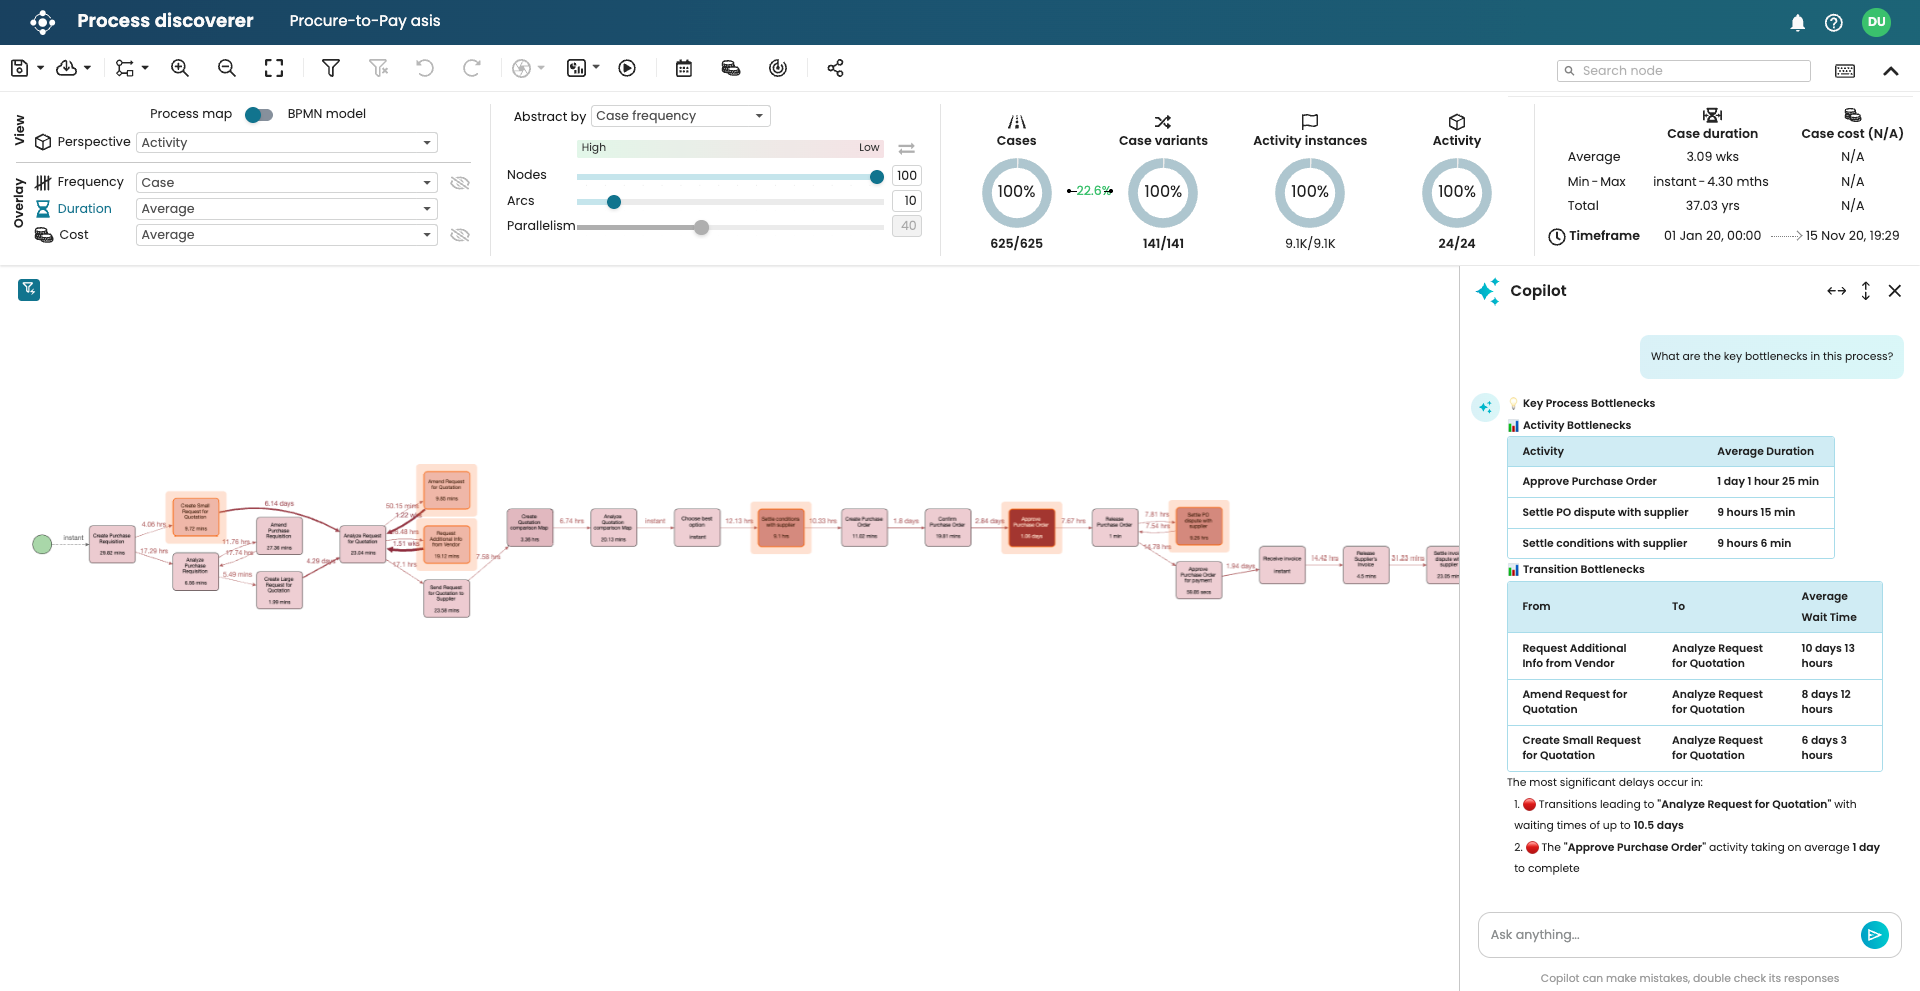The height and width of the screenshot is (991, 1920).
Task: Toggle Frequency overlay visibility eye
Action: tap(460, 183)
